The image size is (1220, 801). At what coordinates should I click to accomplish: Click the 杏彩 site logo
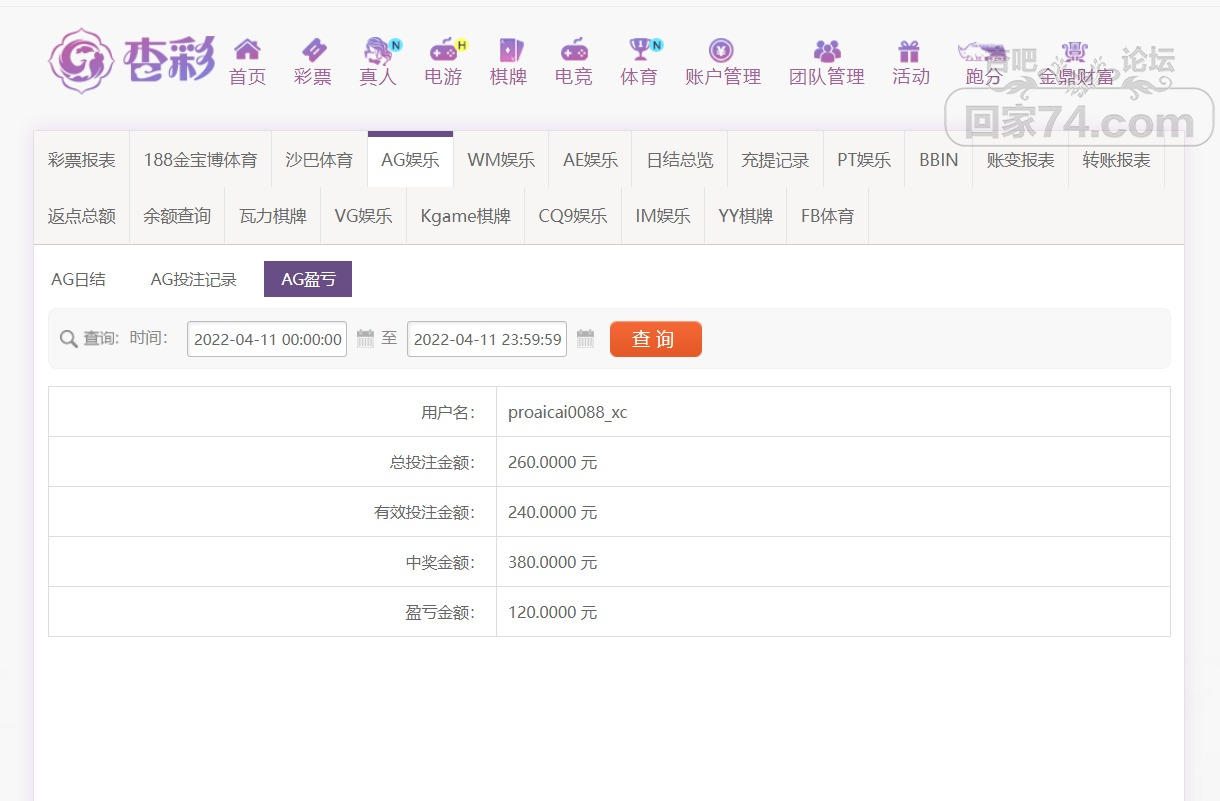(132, 61)
